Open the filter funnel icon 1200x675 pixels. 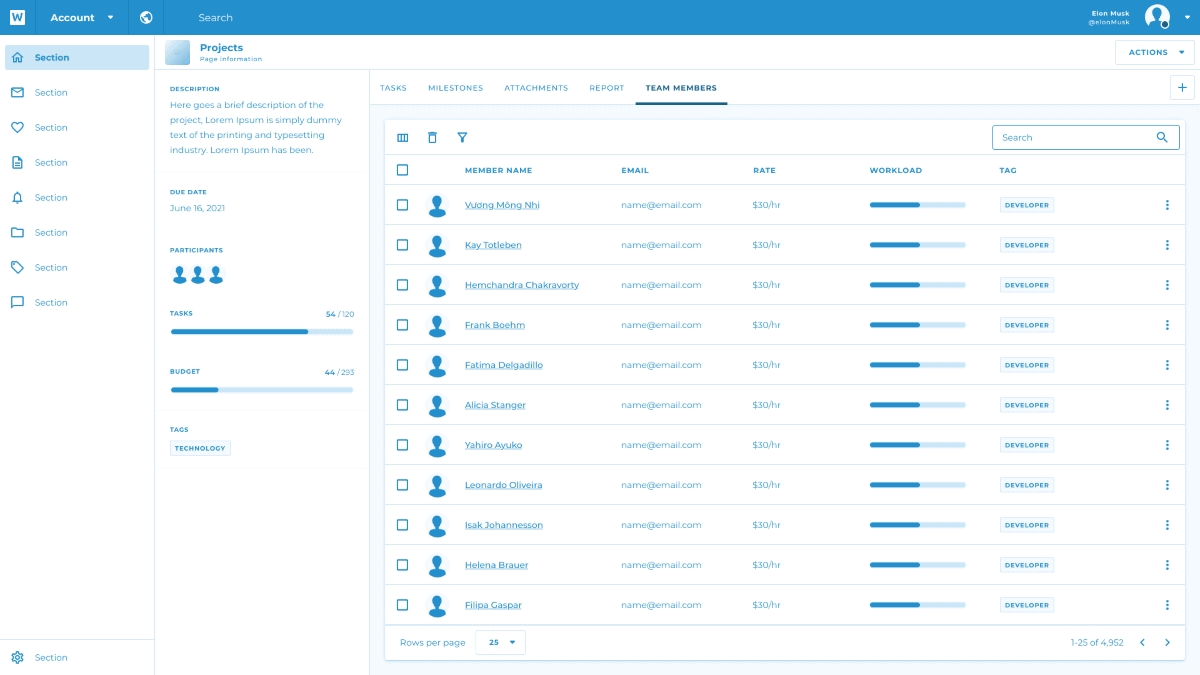[x=462, y=138]
